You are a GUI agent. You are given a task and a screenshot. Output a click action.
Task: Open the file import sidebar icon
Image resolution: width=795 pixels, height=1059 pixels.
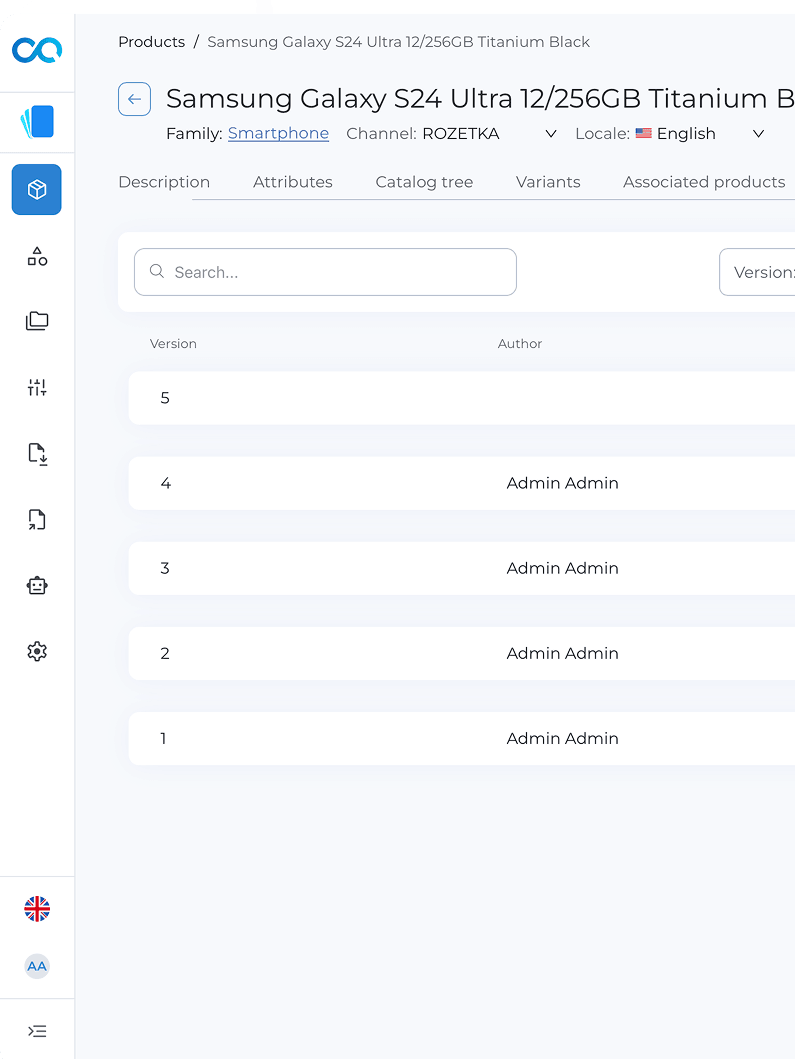[37, 454]
